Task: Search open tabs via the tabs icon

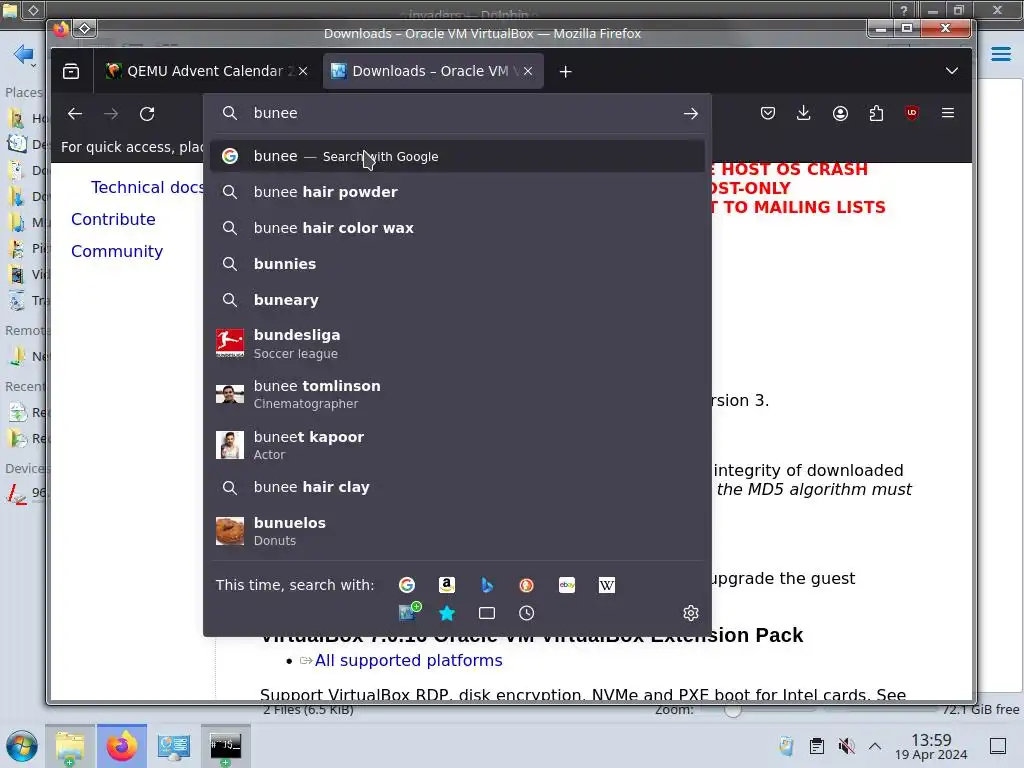Action: point(487,613)
